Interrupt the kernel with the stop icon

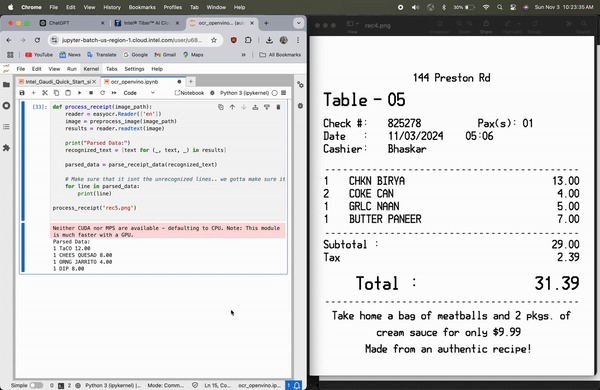91,93
